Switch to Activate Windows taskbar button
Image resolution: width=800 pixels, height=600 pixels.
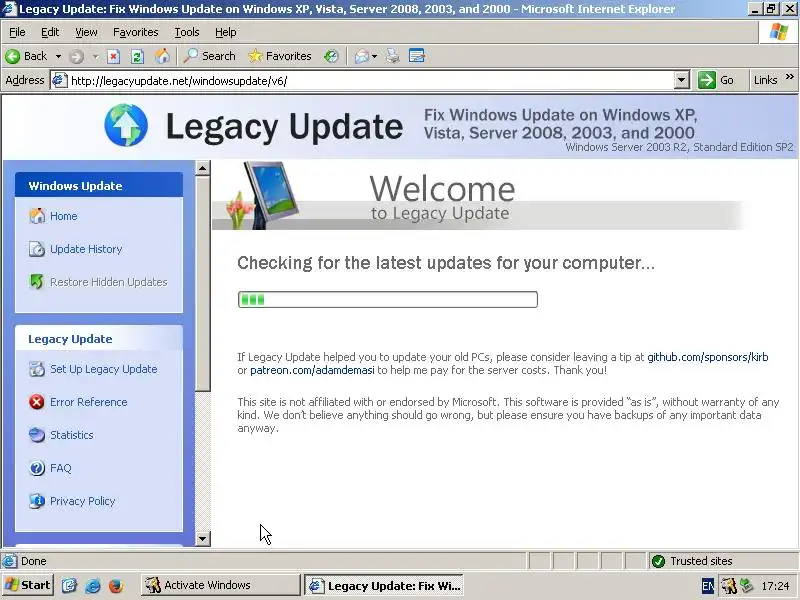(220, 585)
